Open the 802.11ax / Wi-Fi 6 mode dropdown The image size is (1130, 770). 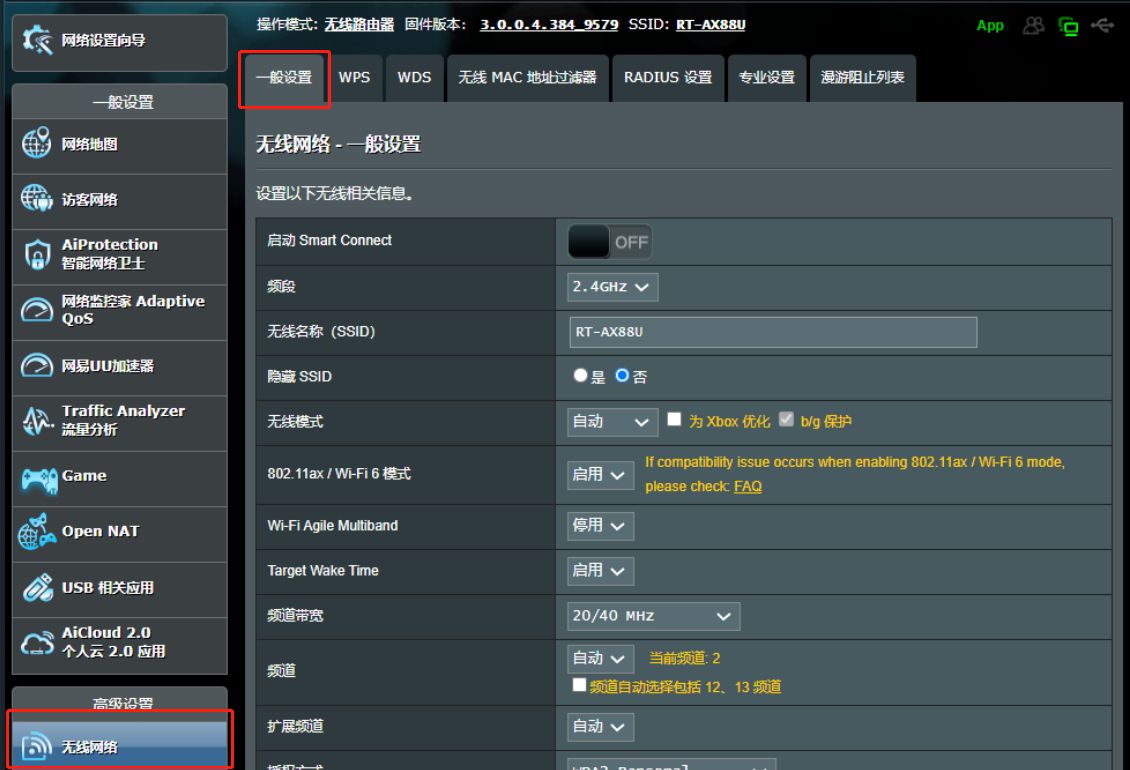tap(600, 475)
